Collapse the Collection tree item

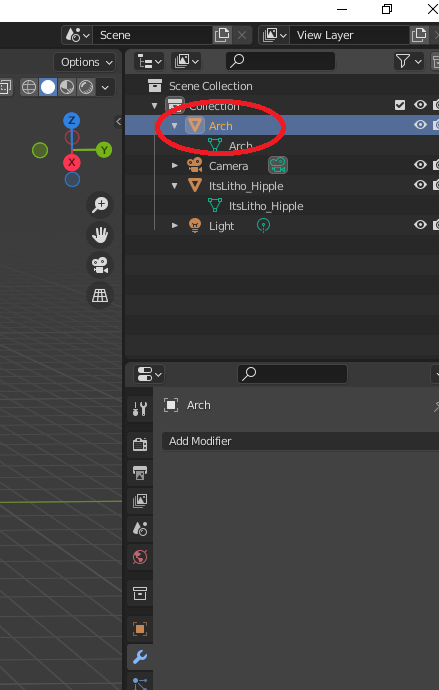click(x=154, y=106)
